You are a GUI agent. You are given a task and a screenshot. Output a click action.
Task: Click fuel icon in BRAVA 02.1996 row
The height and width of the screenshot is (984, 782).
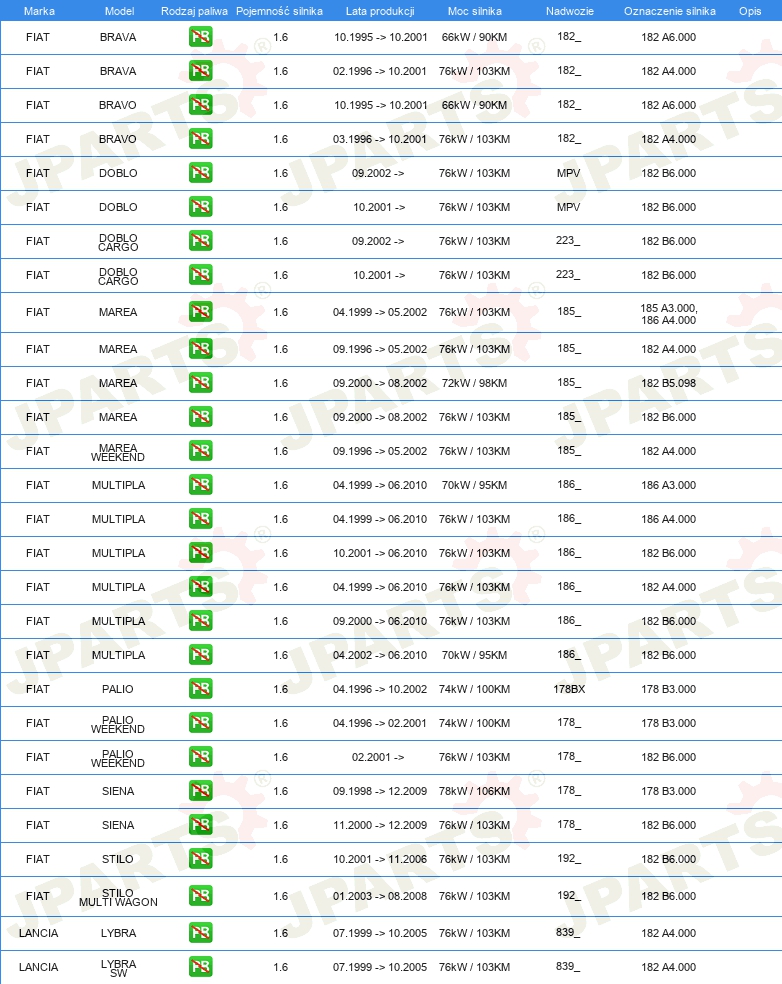coord(201,71)
